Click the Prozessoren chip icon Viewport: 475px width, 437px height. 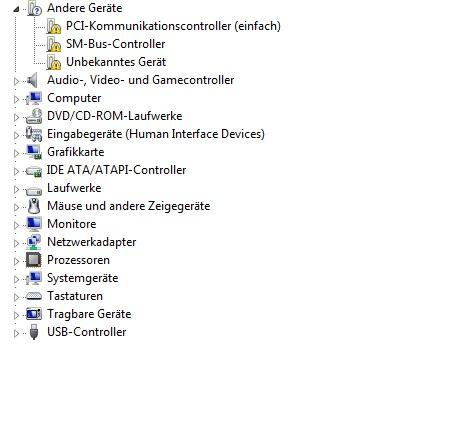tap(34, 260)
